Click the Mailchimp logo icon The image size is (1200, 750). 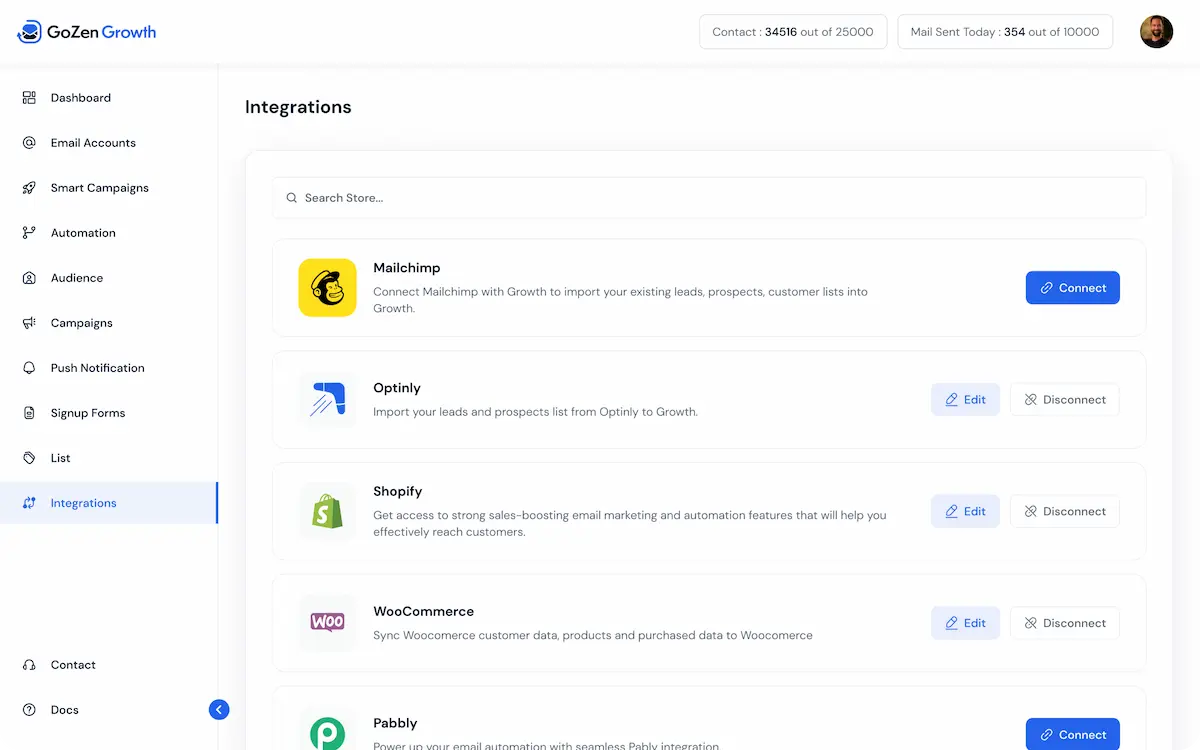(327, 287)
